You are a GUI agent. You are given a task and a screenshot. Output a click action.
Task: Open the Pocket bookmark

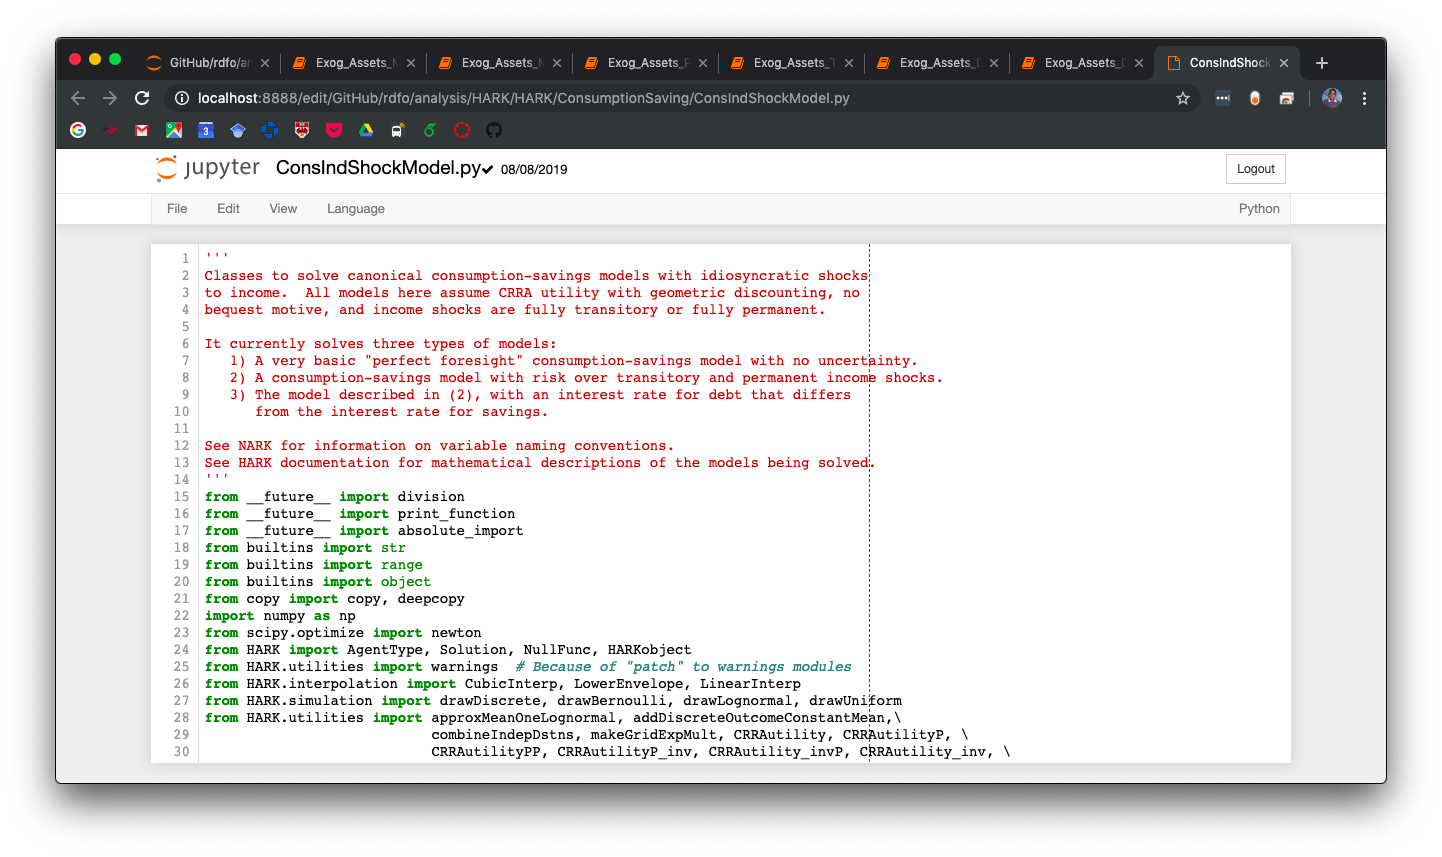pos(333,130)
